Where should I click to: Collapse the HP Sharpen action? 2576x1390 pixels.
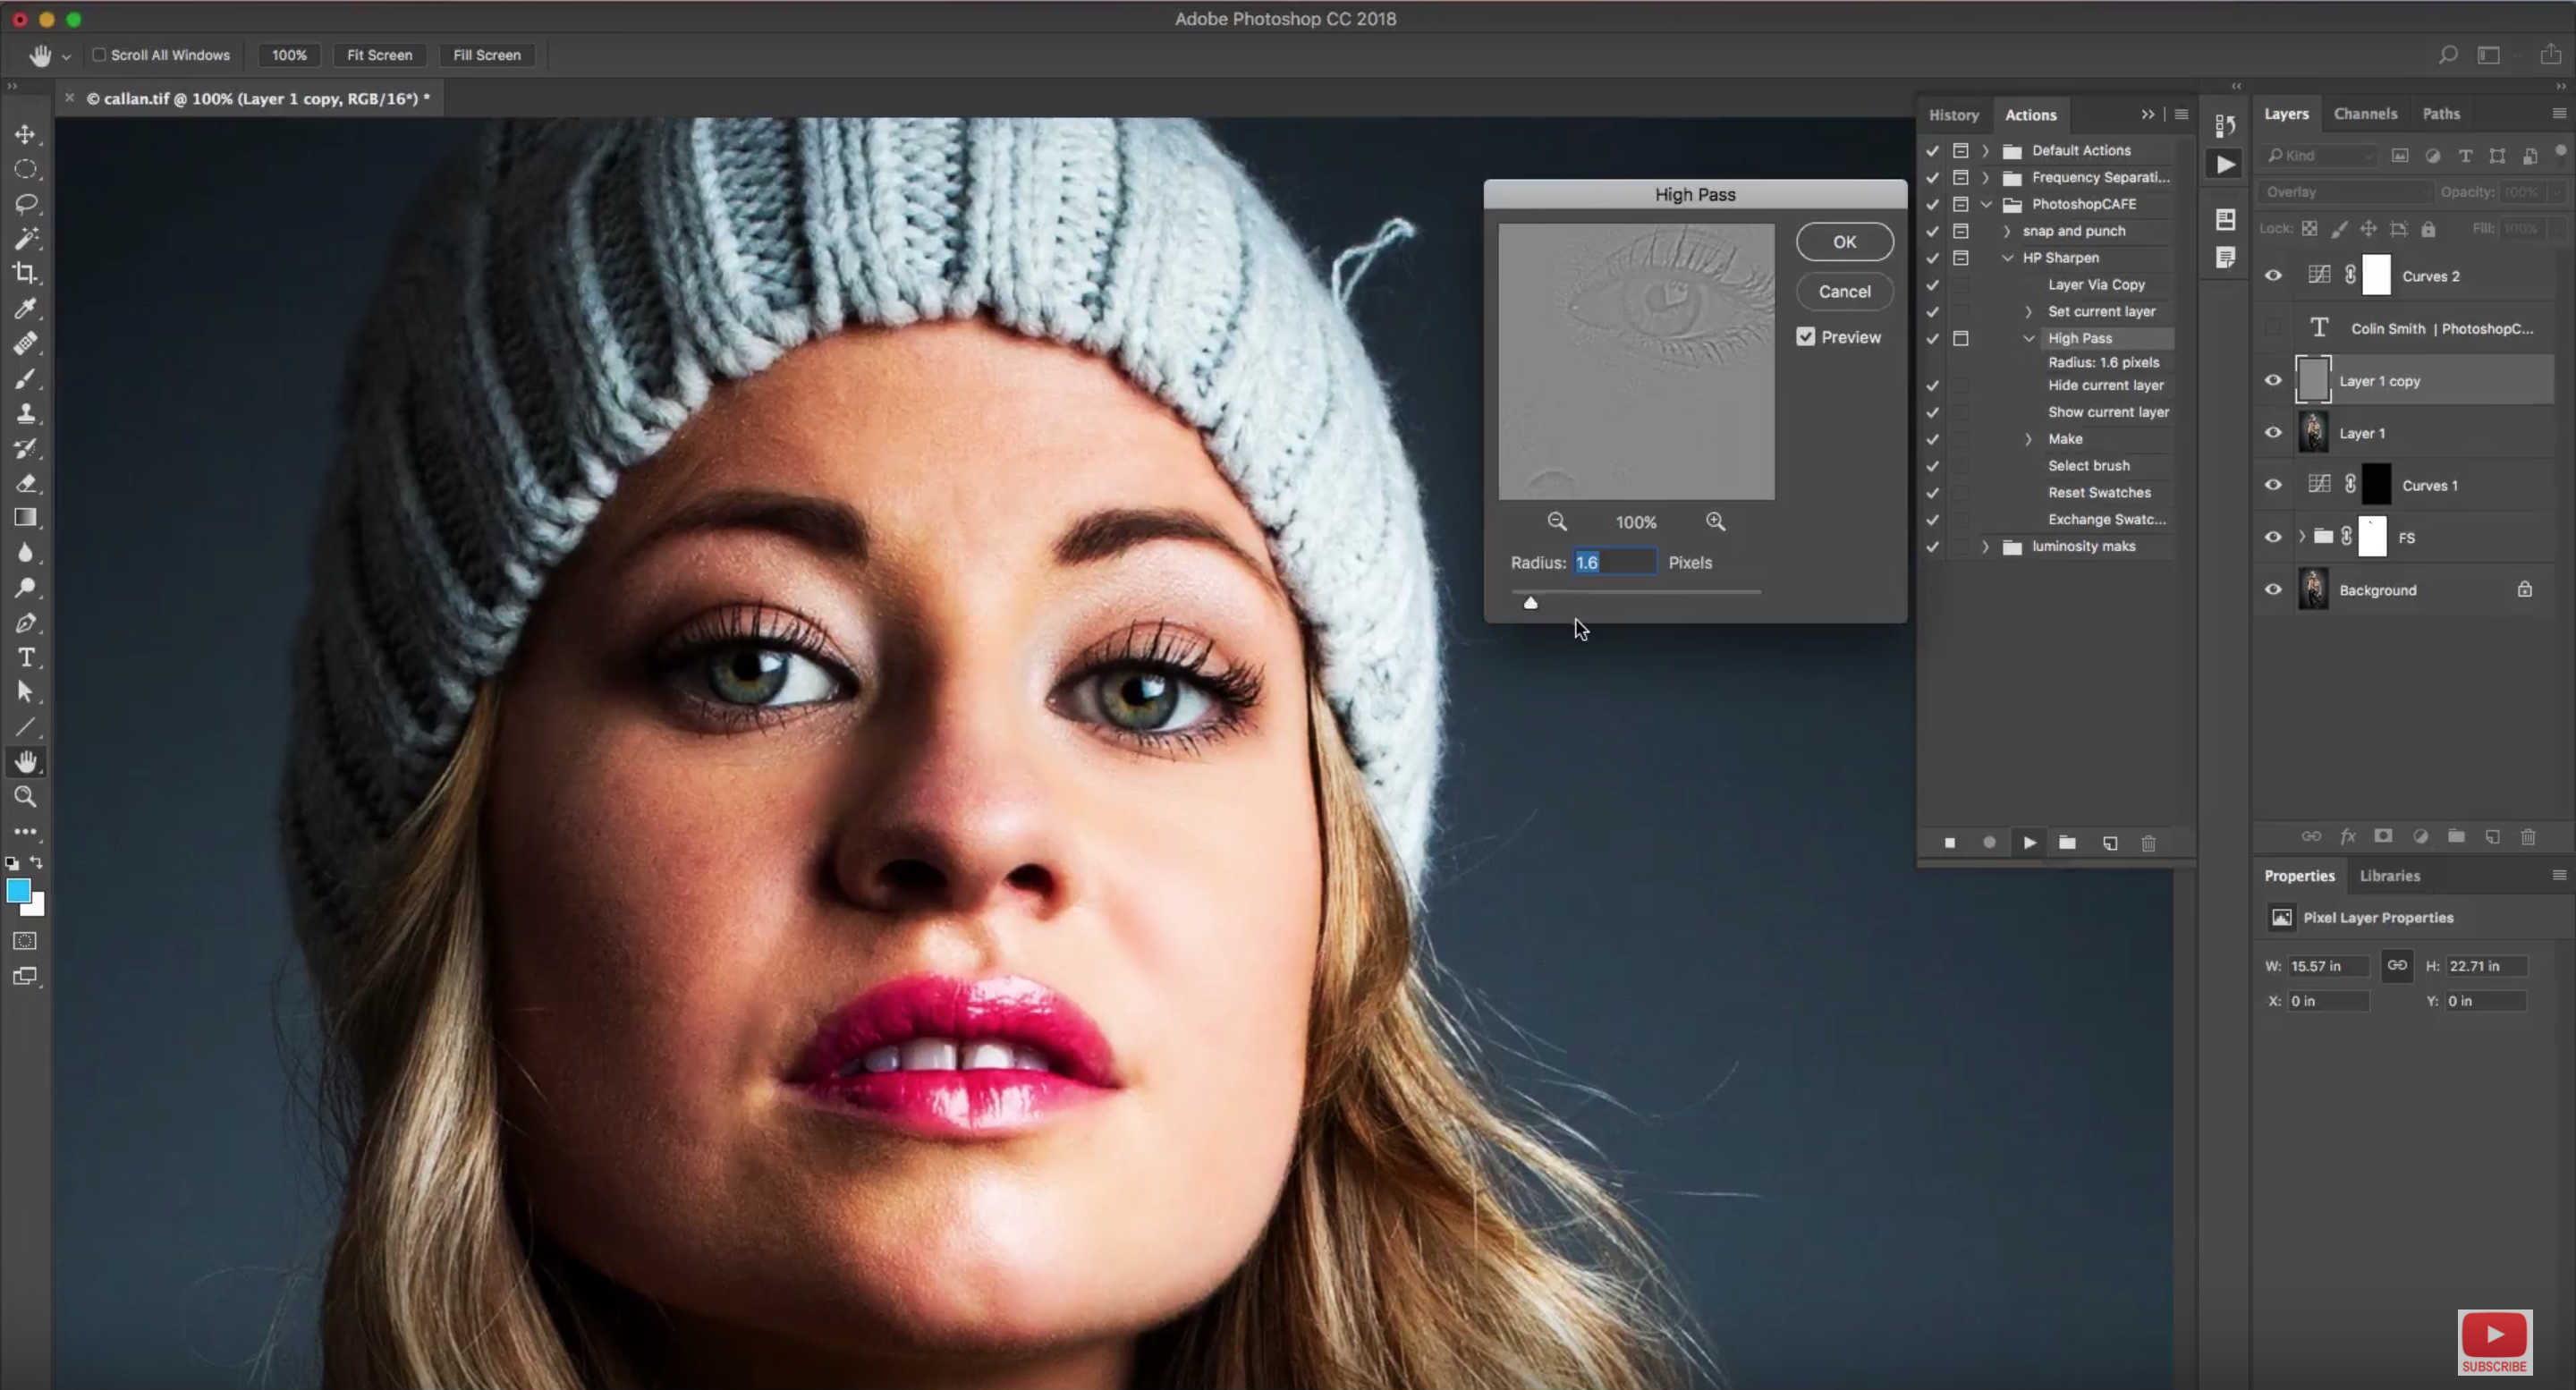pyautogui.click(x=2007, y=258)
